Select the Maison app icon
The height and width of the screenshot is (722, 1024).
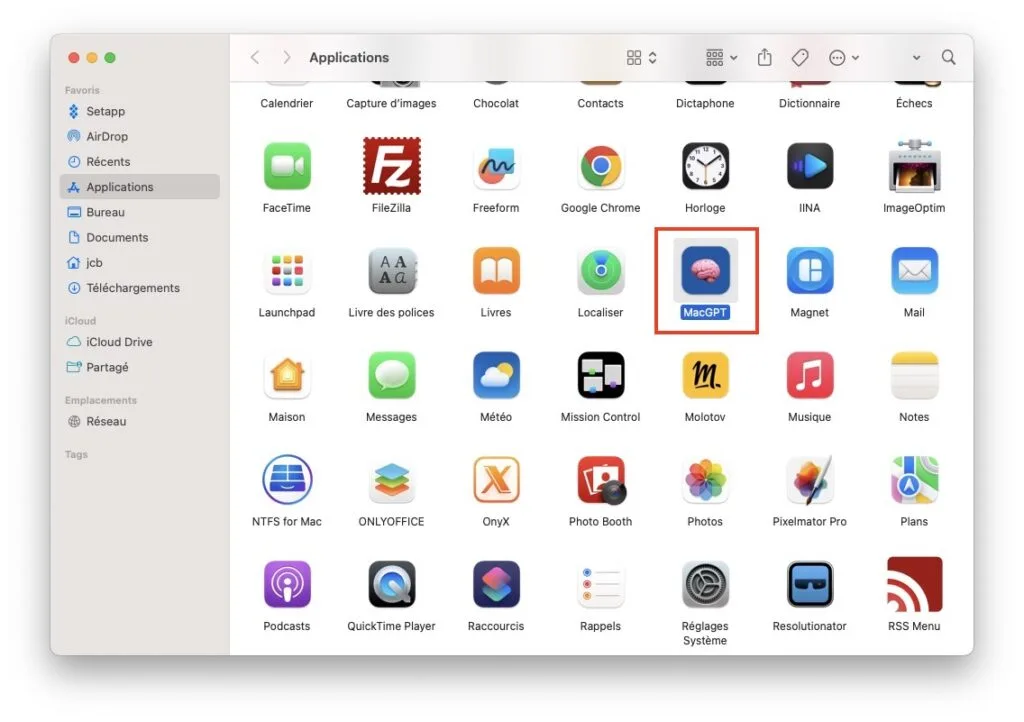tap(287, 375)
